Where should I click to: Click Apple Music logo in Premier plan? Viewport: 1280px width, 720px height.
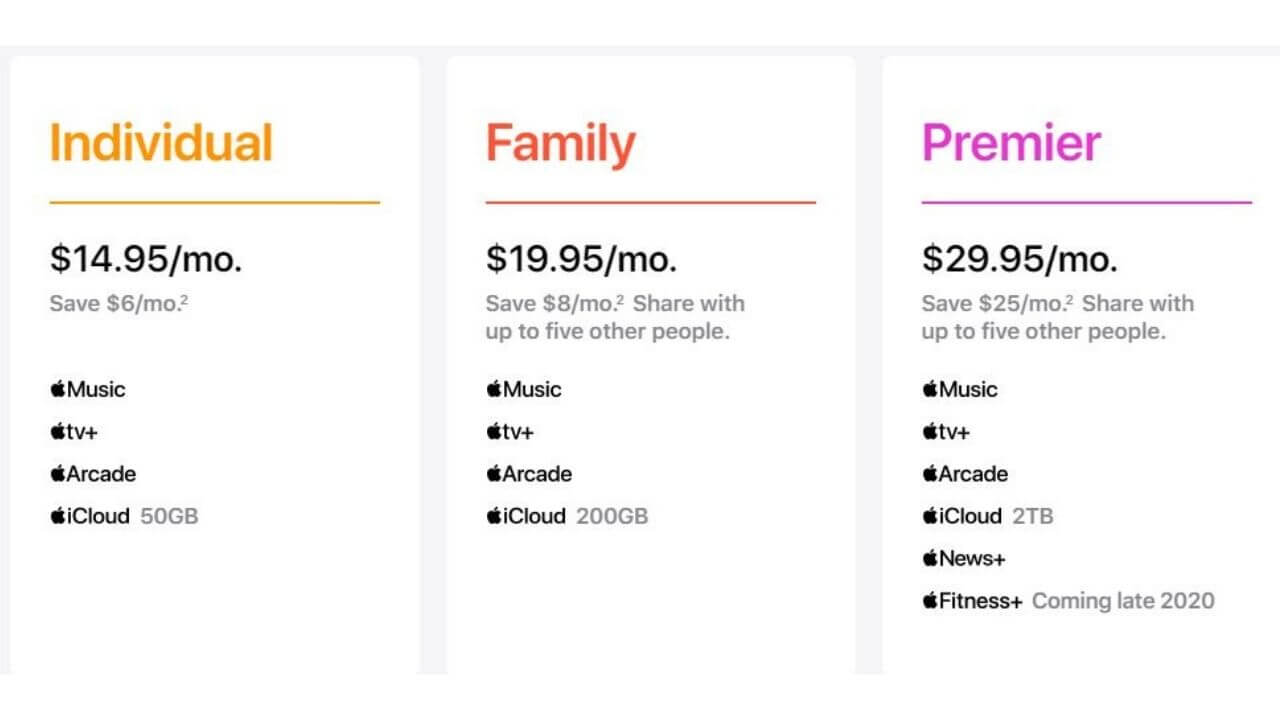[x=960, y=389]
